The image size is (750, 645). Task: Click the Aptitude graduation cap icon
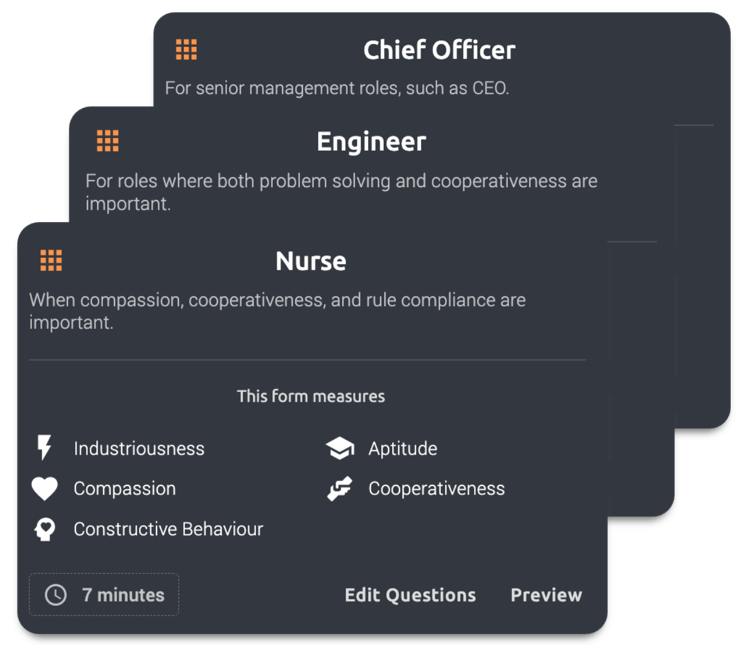(x=340, y=449)
